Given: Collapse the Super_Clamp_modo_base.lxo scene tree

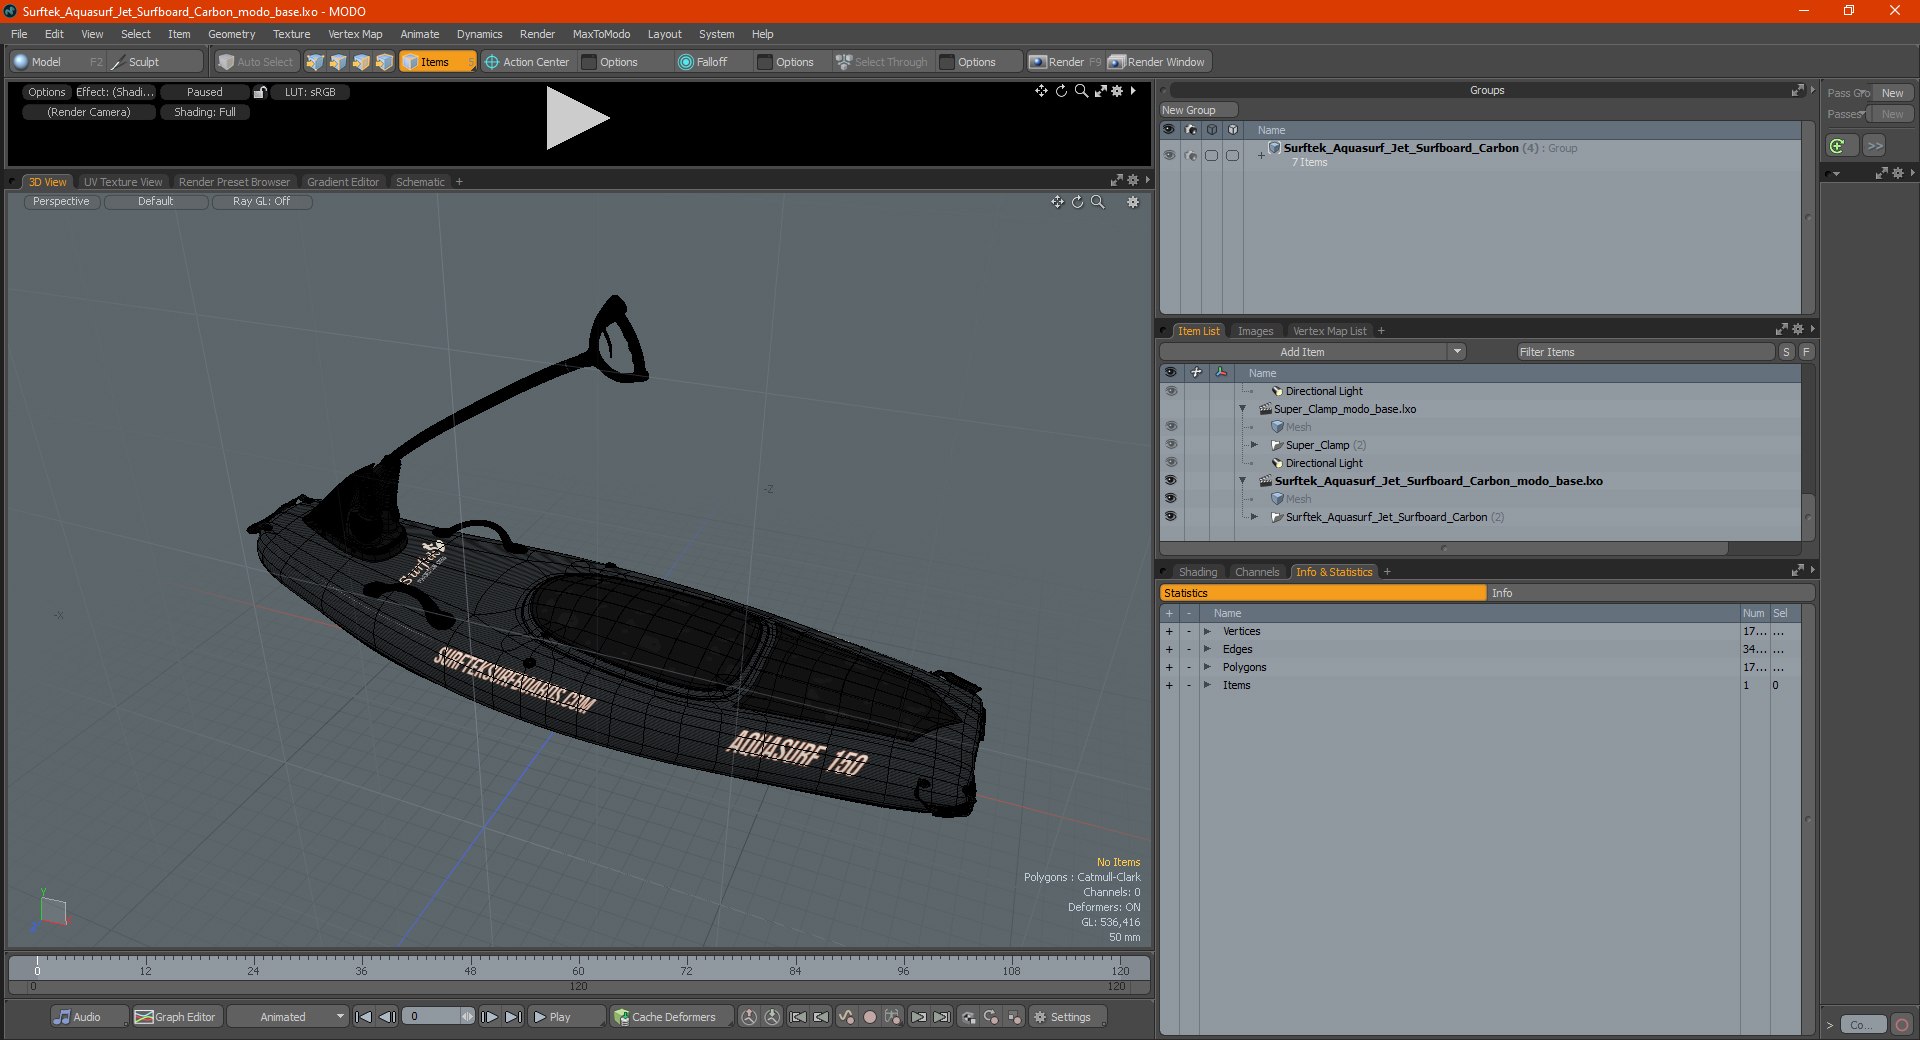Looking at the screenshot, I should (1243, 409).
